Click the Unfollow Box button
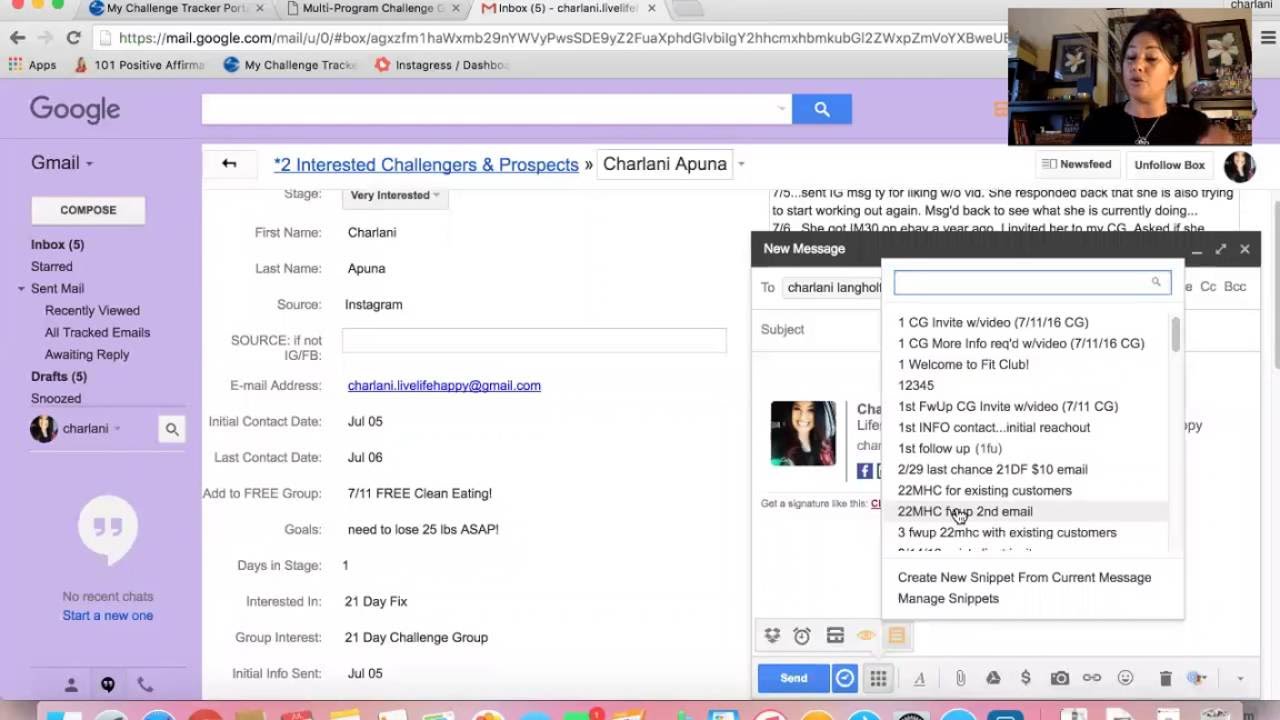 tap(1169, 165)
